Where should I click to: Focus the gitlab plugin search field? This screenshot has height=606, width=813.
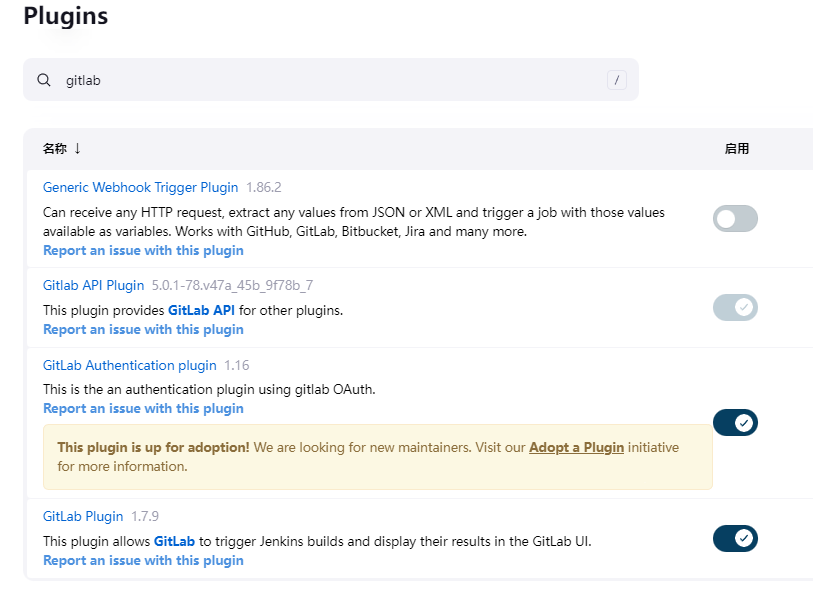pyautogui.click(x=330, y=80)
